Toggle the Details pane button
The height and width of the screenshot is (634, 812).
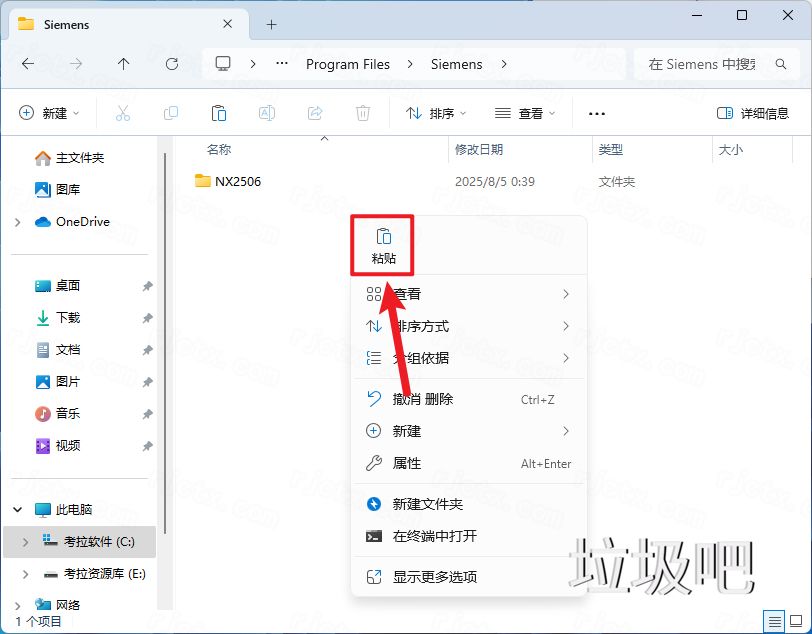coord(753,114)
